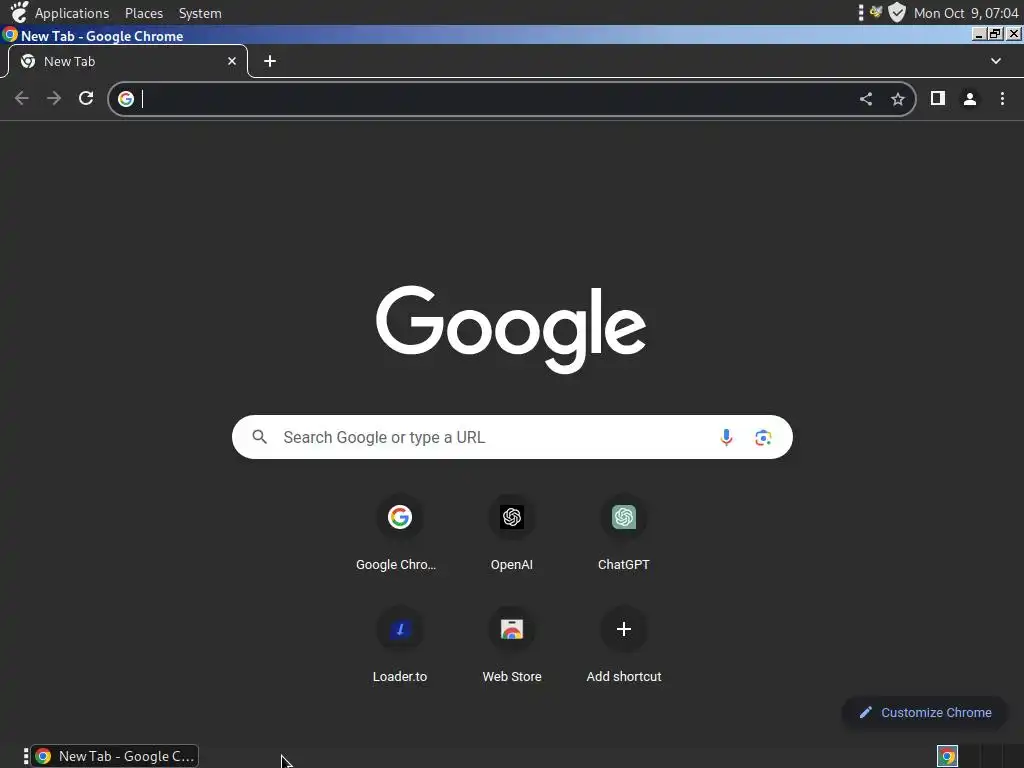Open a new tab with the plus button
1024x768 pixels.
[x=270, y=61]
